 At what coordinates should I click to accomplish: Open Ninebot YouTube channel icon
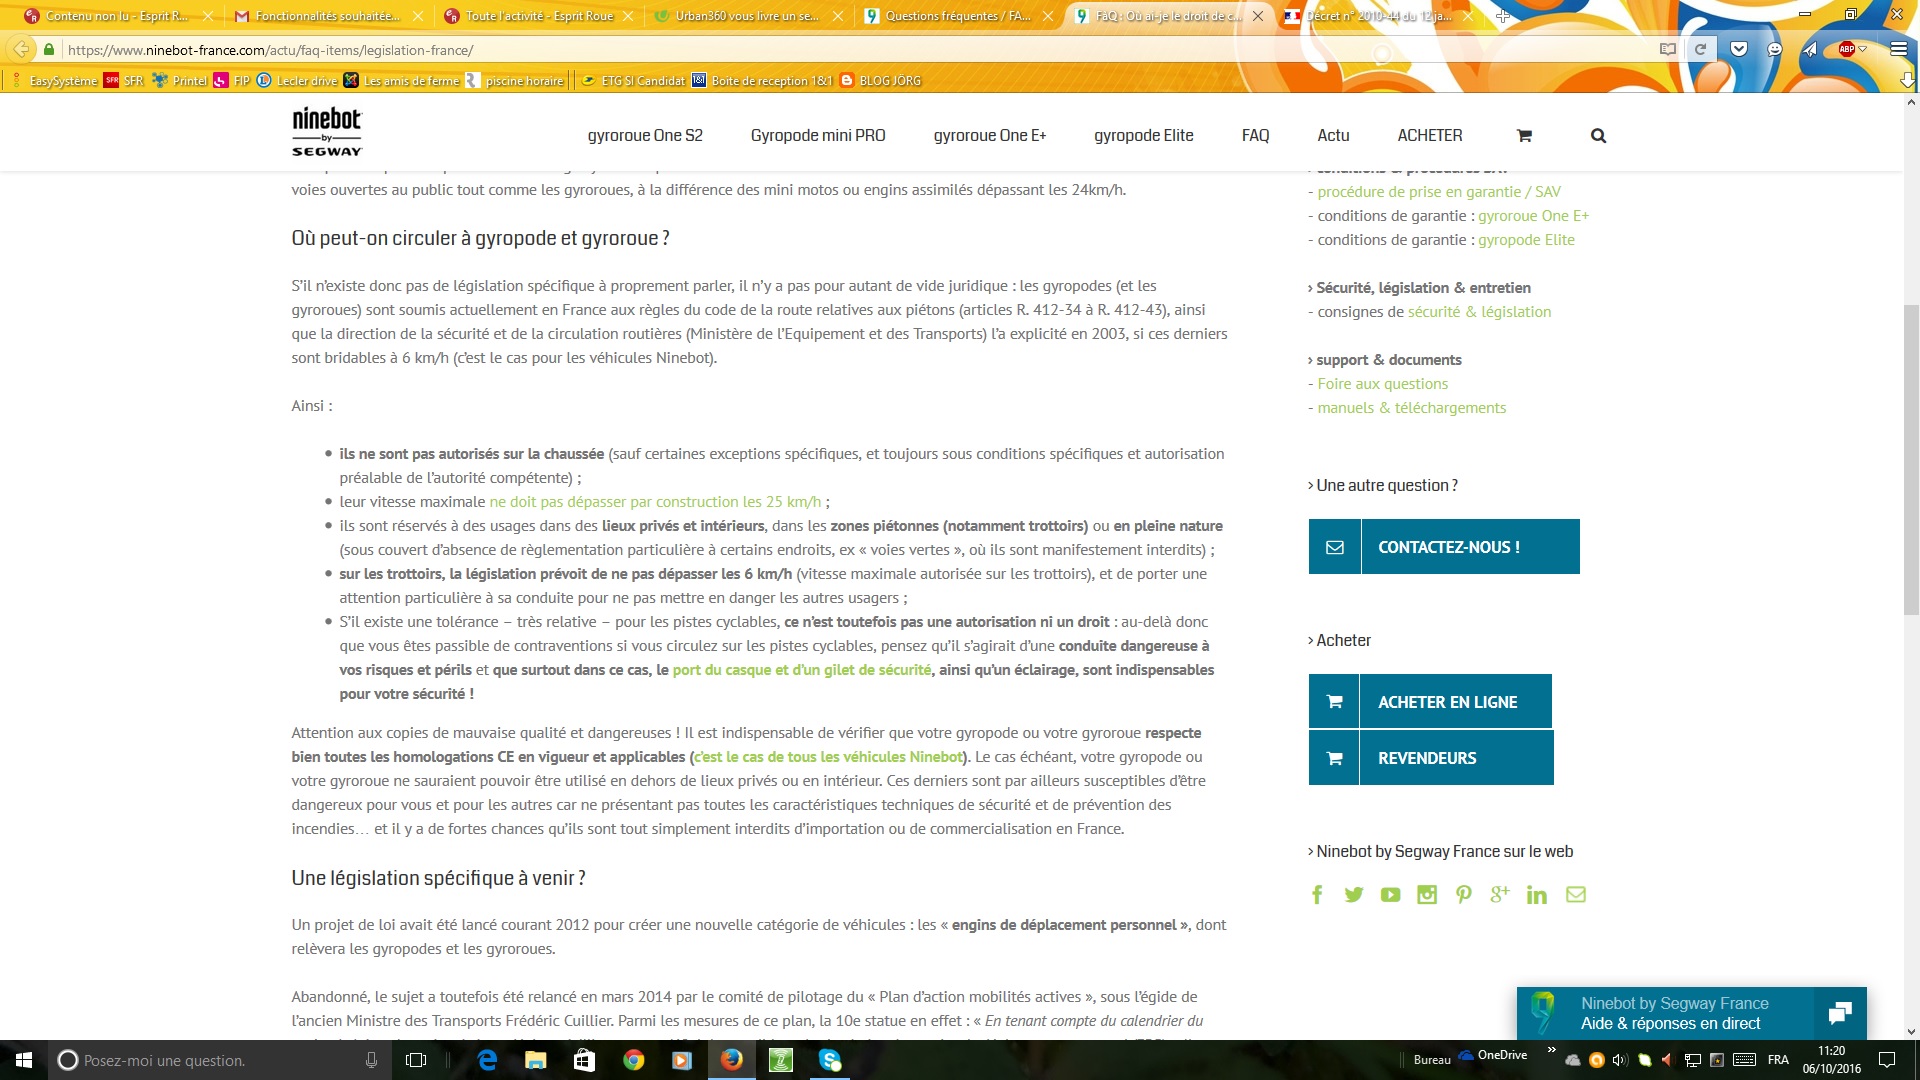pos(1390,895)
